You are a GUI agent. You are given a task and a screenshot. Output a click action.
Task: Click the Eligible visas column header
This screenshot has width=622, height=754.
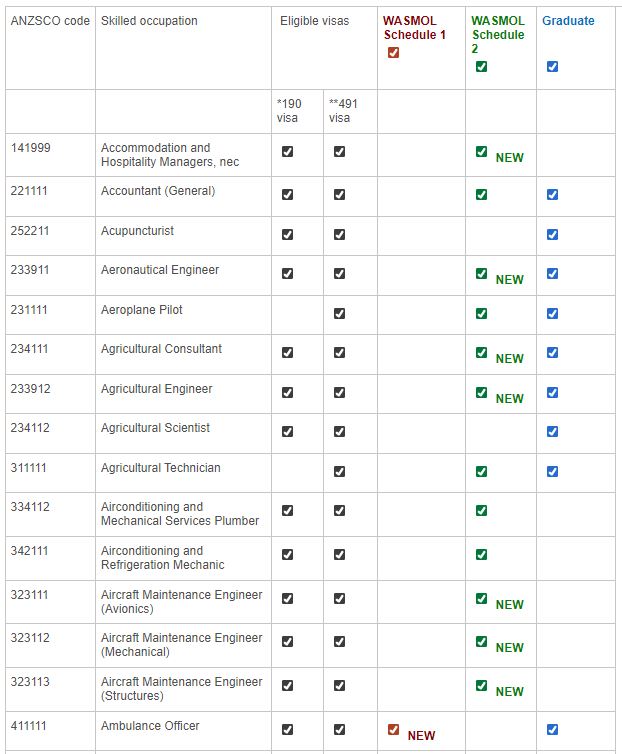pyautogui.click(x=314, y=21)
